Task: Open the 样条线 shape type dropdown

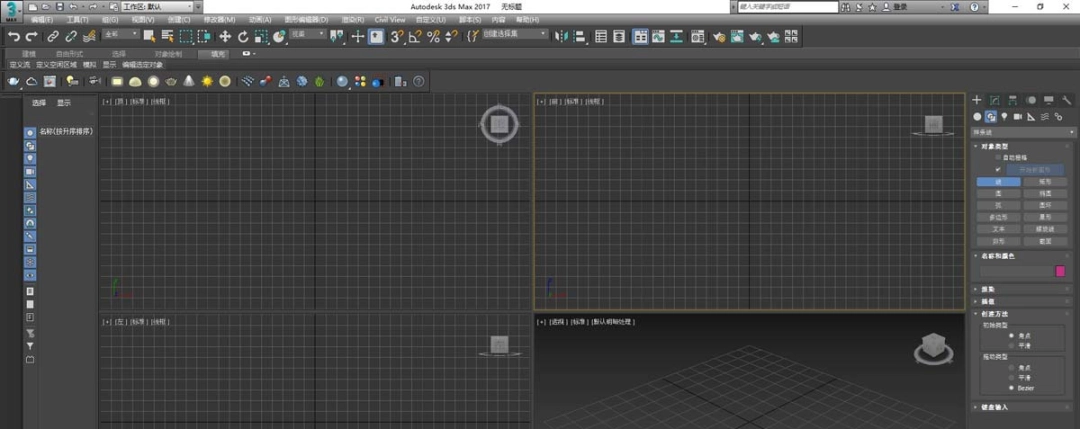Action: coord(1023,132)
